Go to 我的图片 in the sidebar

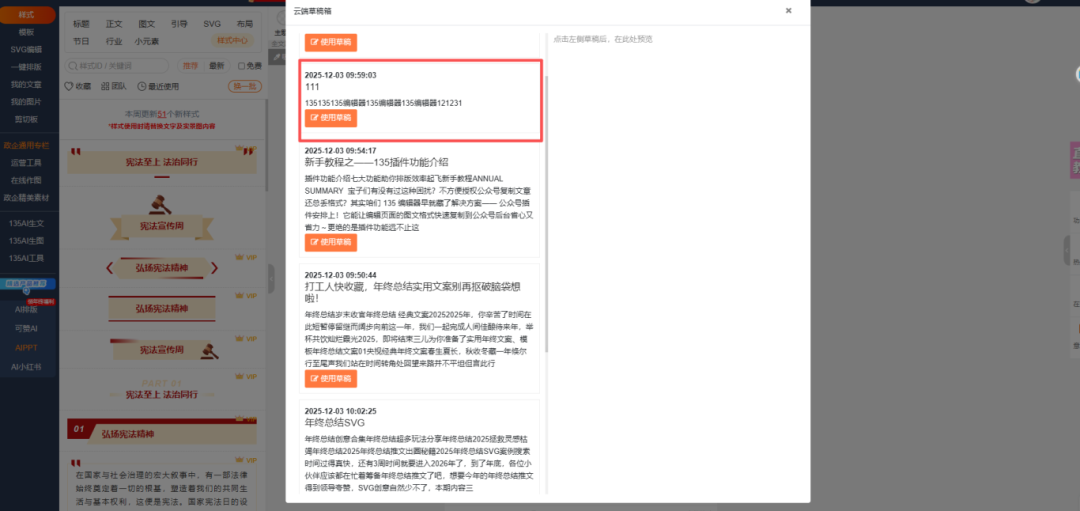click(x=28, y=101)
